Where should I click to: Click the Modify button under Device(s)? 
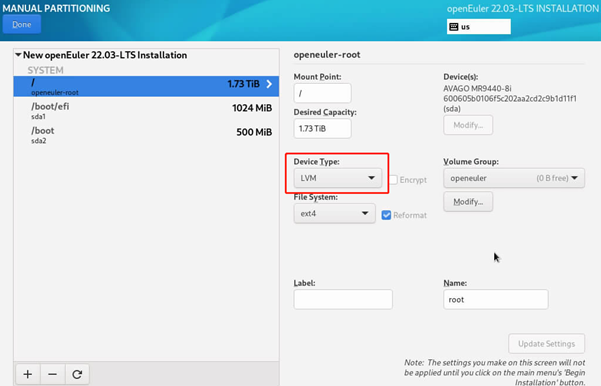pos(468,125)
